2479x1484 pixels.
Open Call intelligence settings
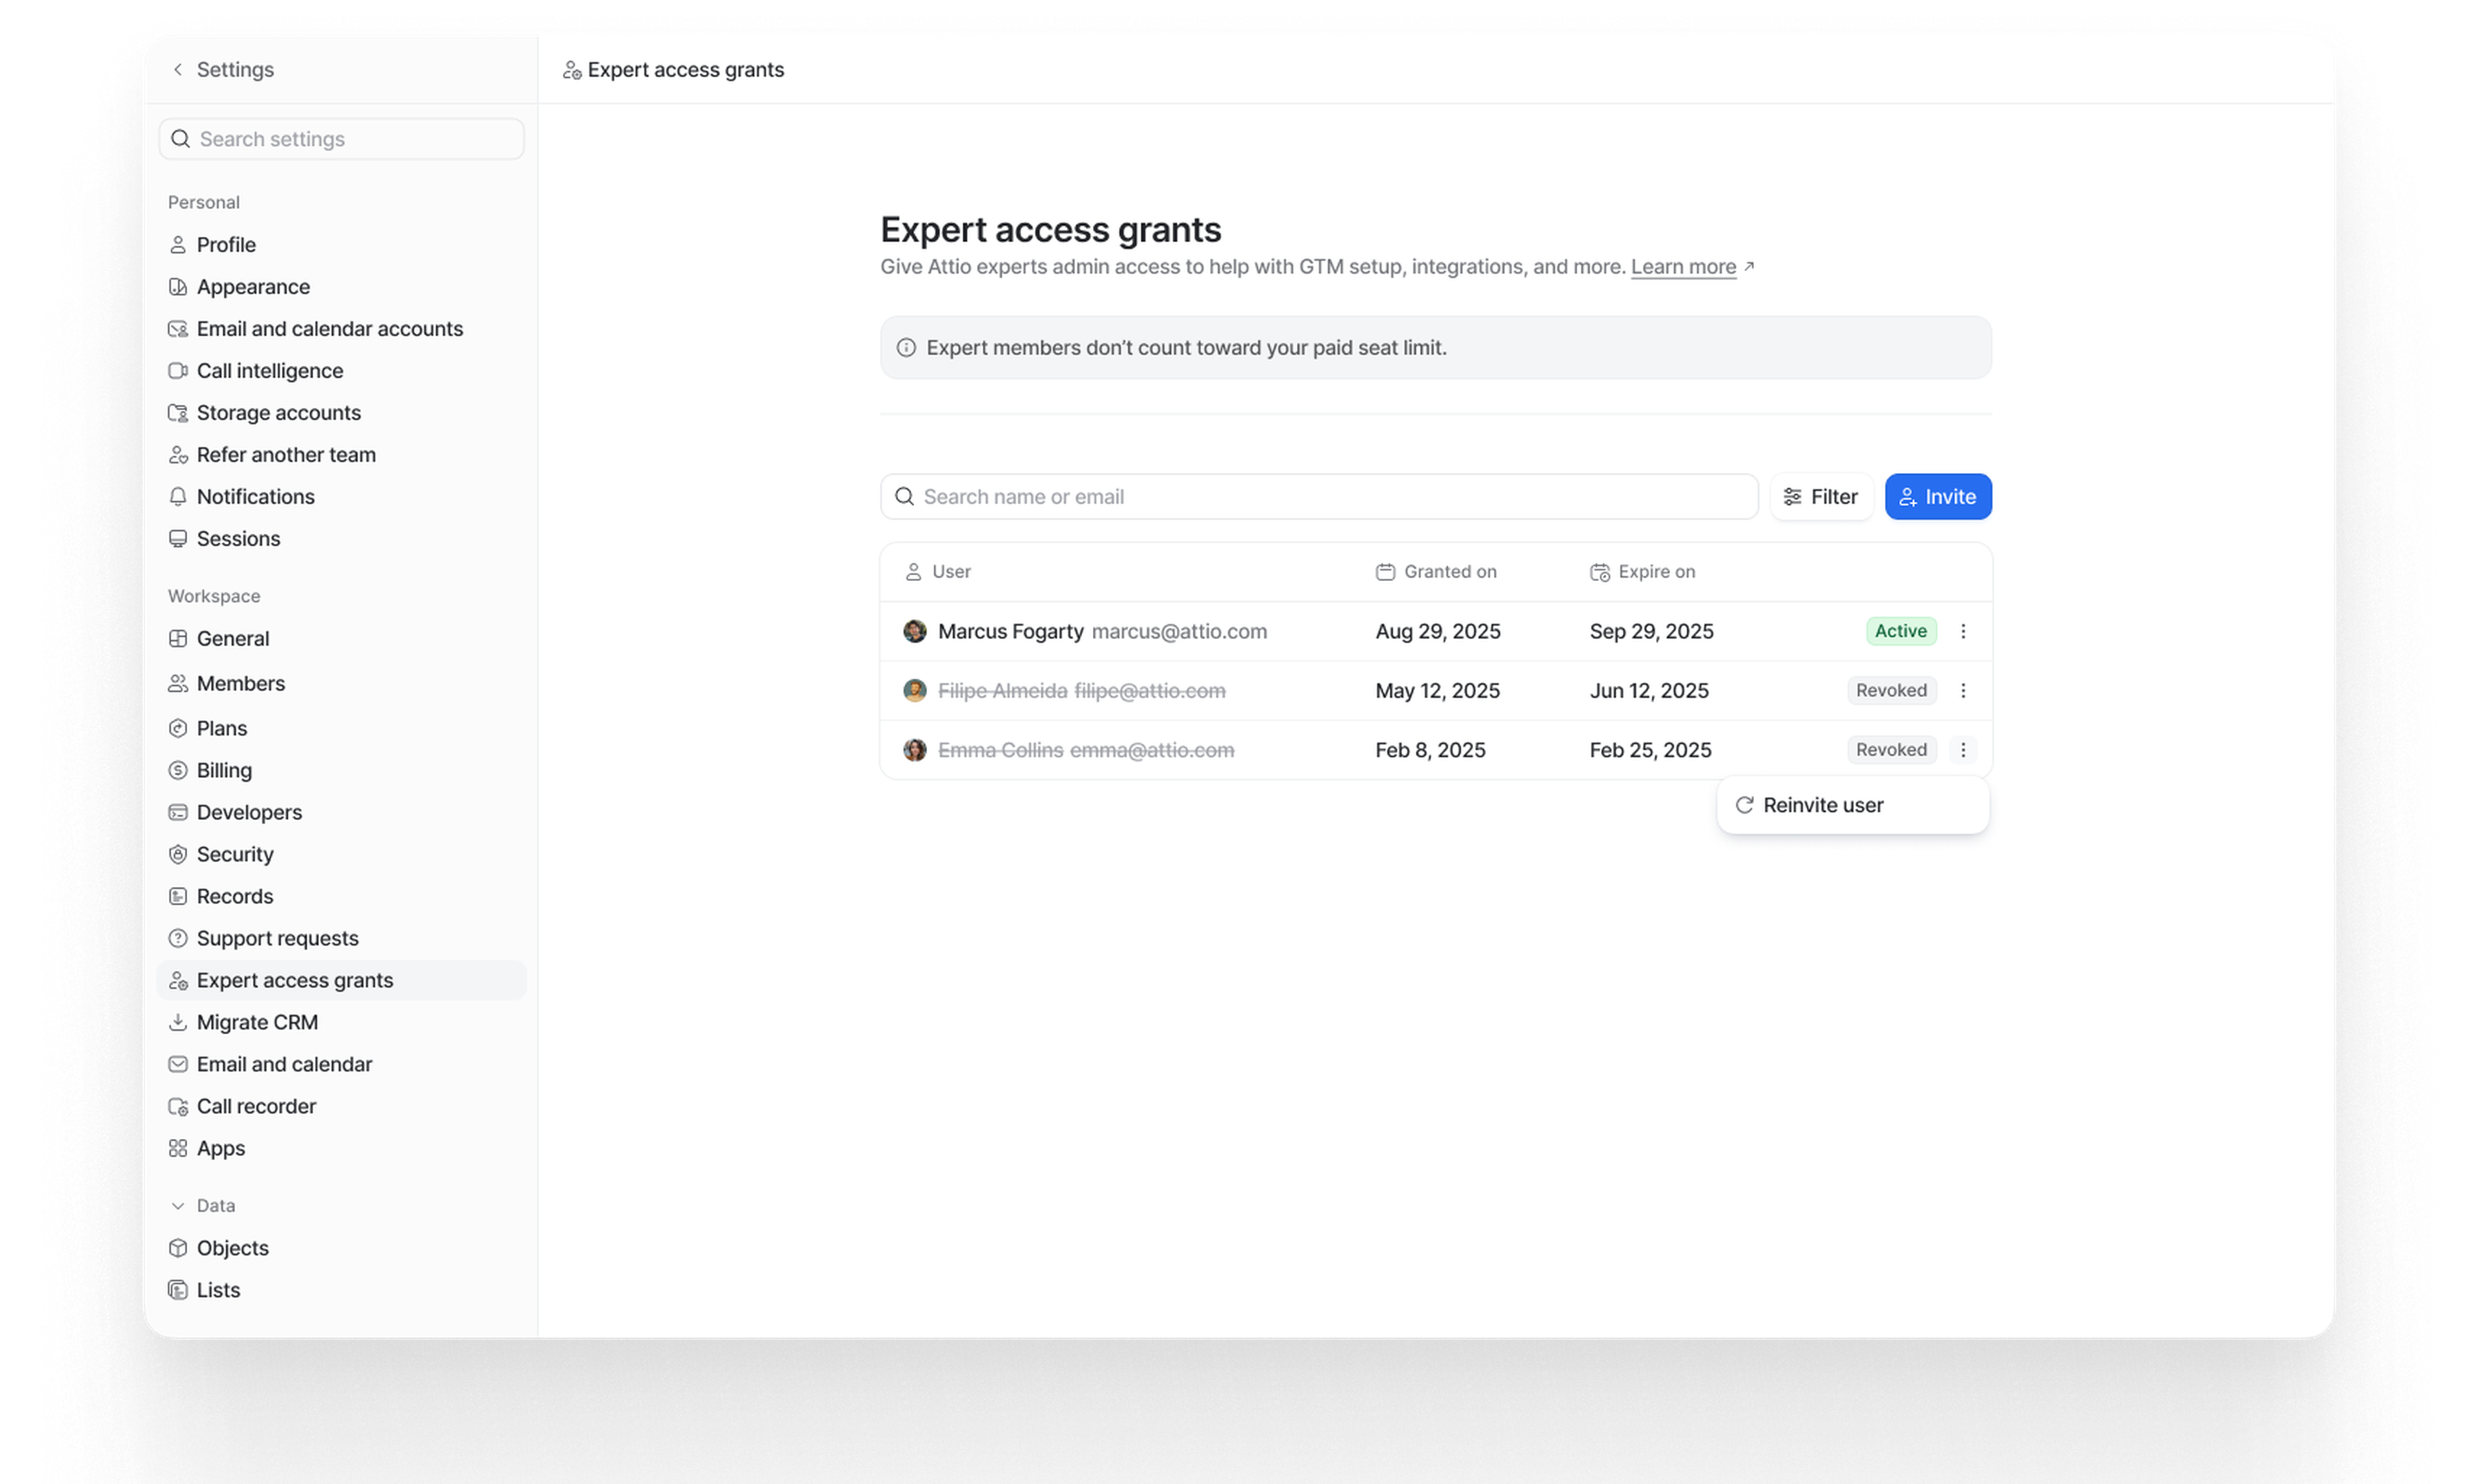pyautogui.click(x=269, y=371)
